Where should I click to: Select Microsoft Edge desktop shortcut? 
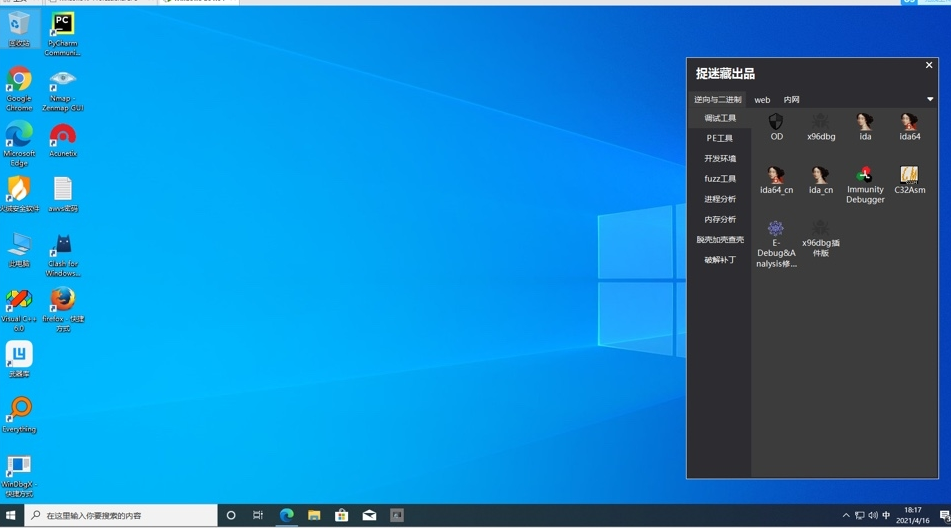tap(19, 144)
